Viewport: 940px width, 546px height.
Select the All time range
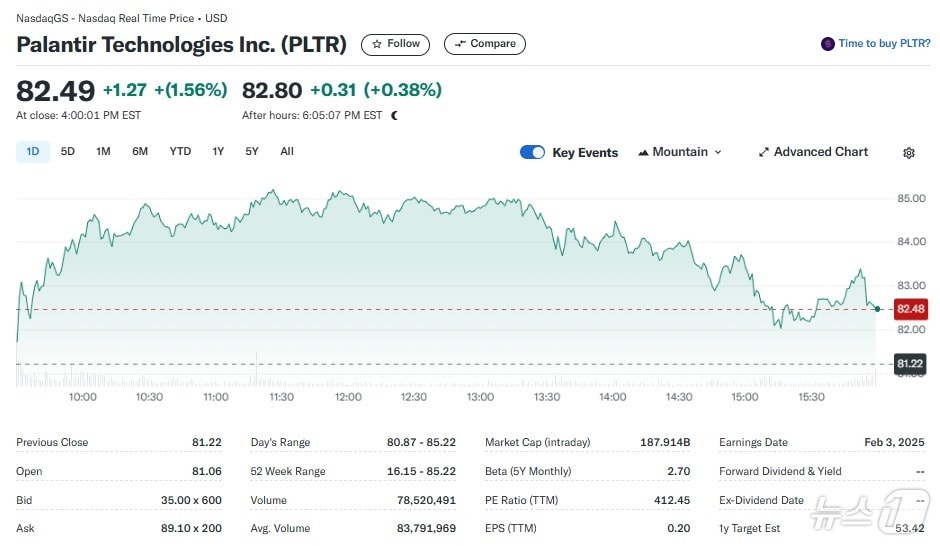pos(287,152)
